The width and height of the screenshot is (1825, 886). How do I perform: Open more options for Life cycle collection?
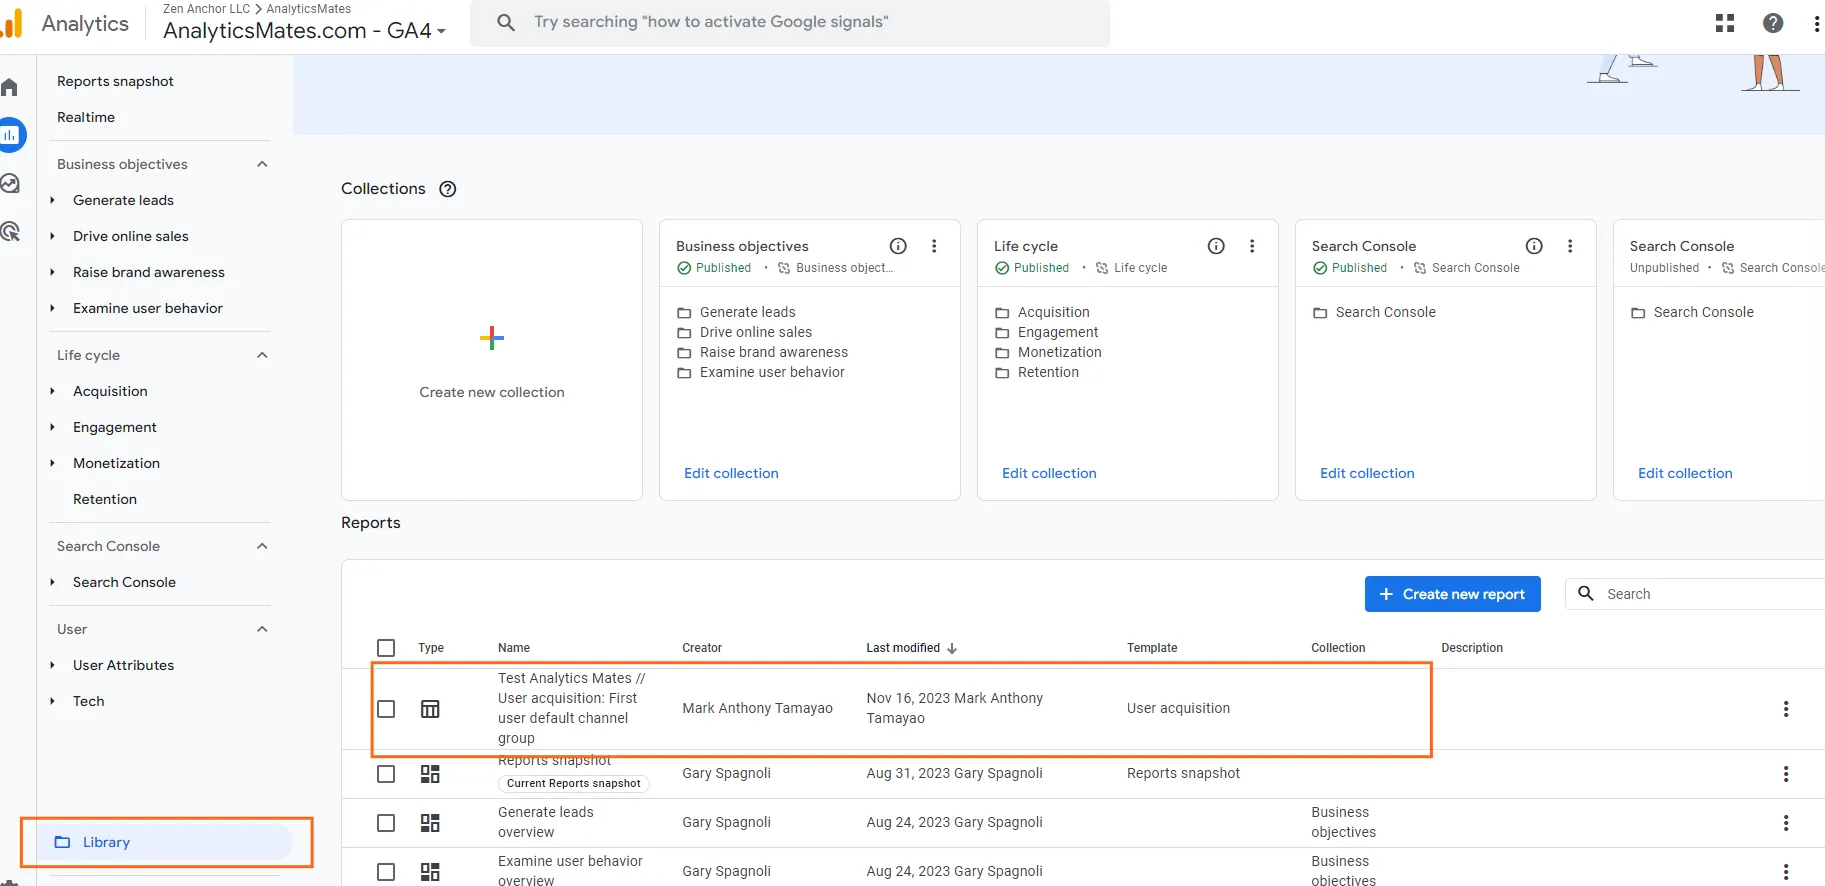tap(1252, 246)
